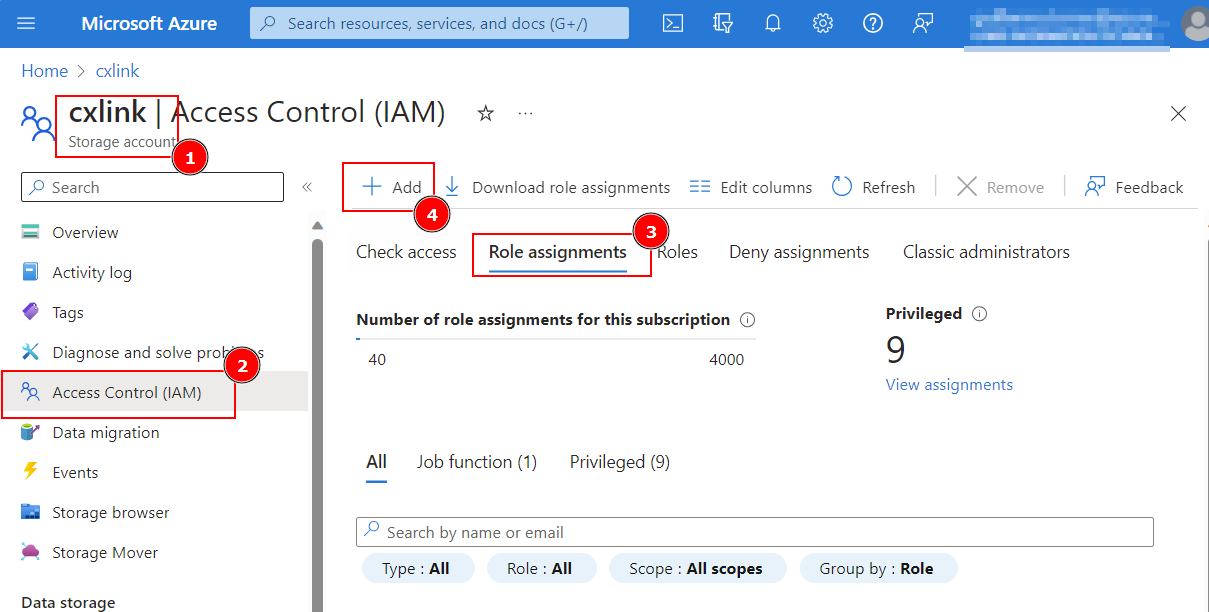Click the directories and subscriptions filter icon
Viewport: 1209px width, 612px height.
tap(723, 23)
